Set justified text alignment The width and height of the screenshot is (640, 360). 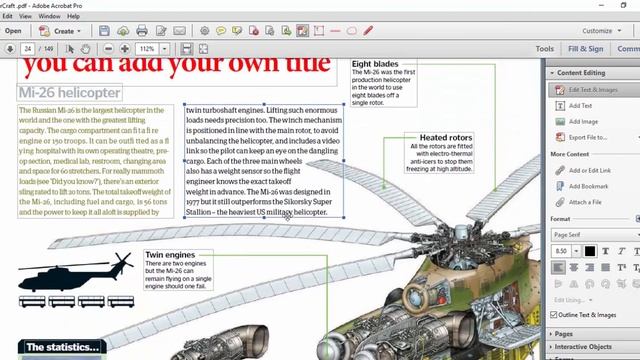click(605, 268)
